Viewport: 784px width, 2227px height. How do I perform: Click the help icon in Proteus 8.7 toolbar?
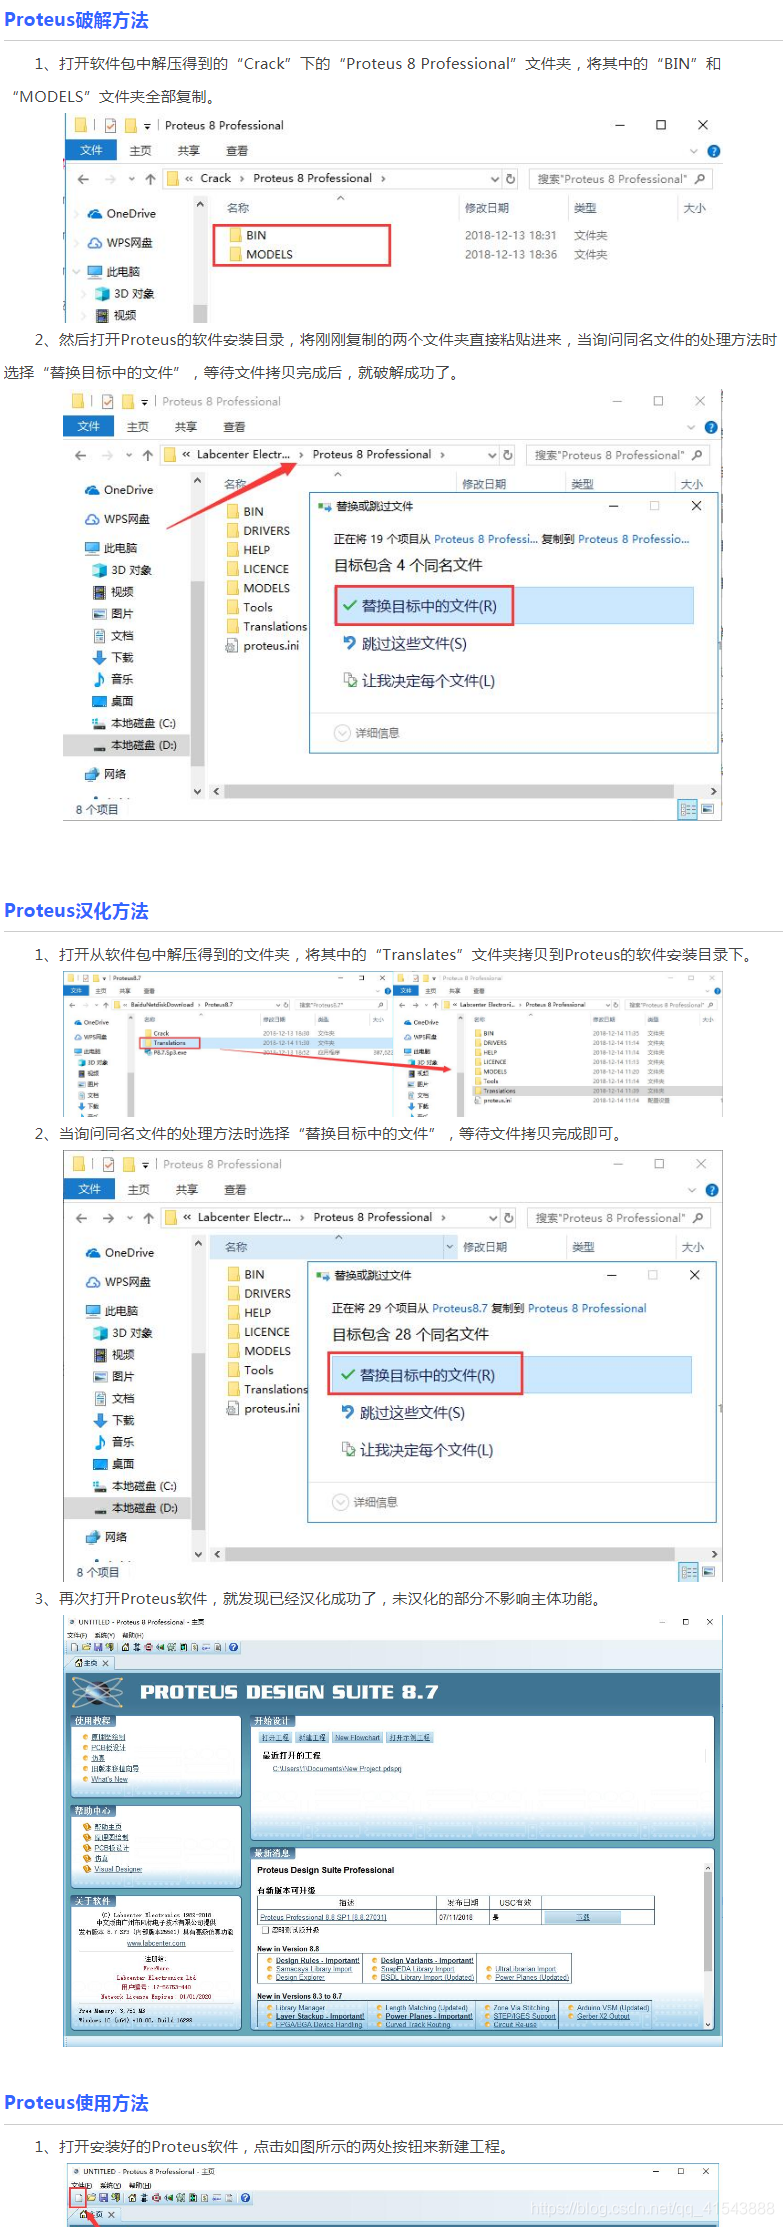(233, 1647)
